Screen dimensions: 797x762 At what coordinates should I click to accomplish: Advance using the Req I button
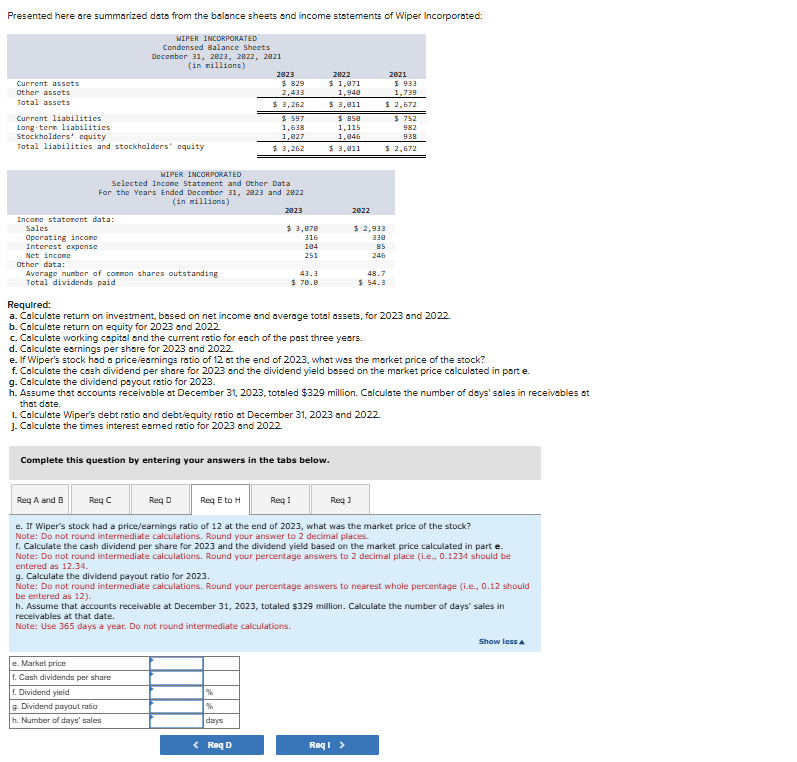327,745
